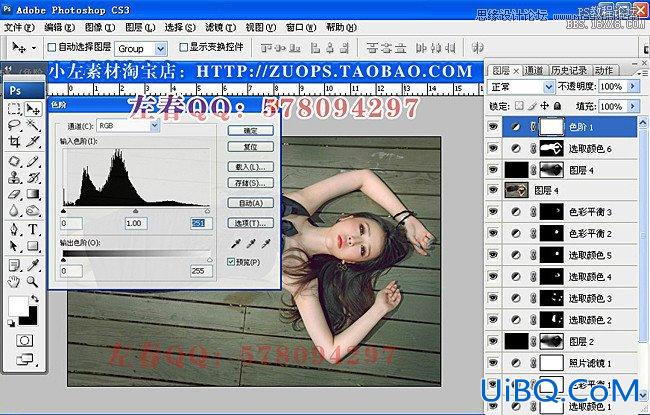This screenshot has width=650, height=415.
Task: Click the 存储(S)... button
Action: coord(250,183)
